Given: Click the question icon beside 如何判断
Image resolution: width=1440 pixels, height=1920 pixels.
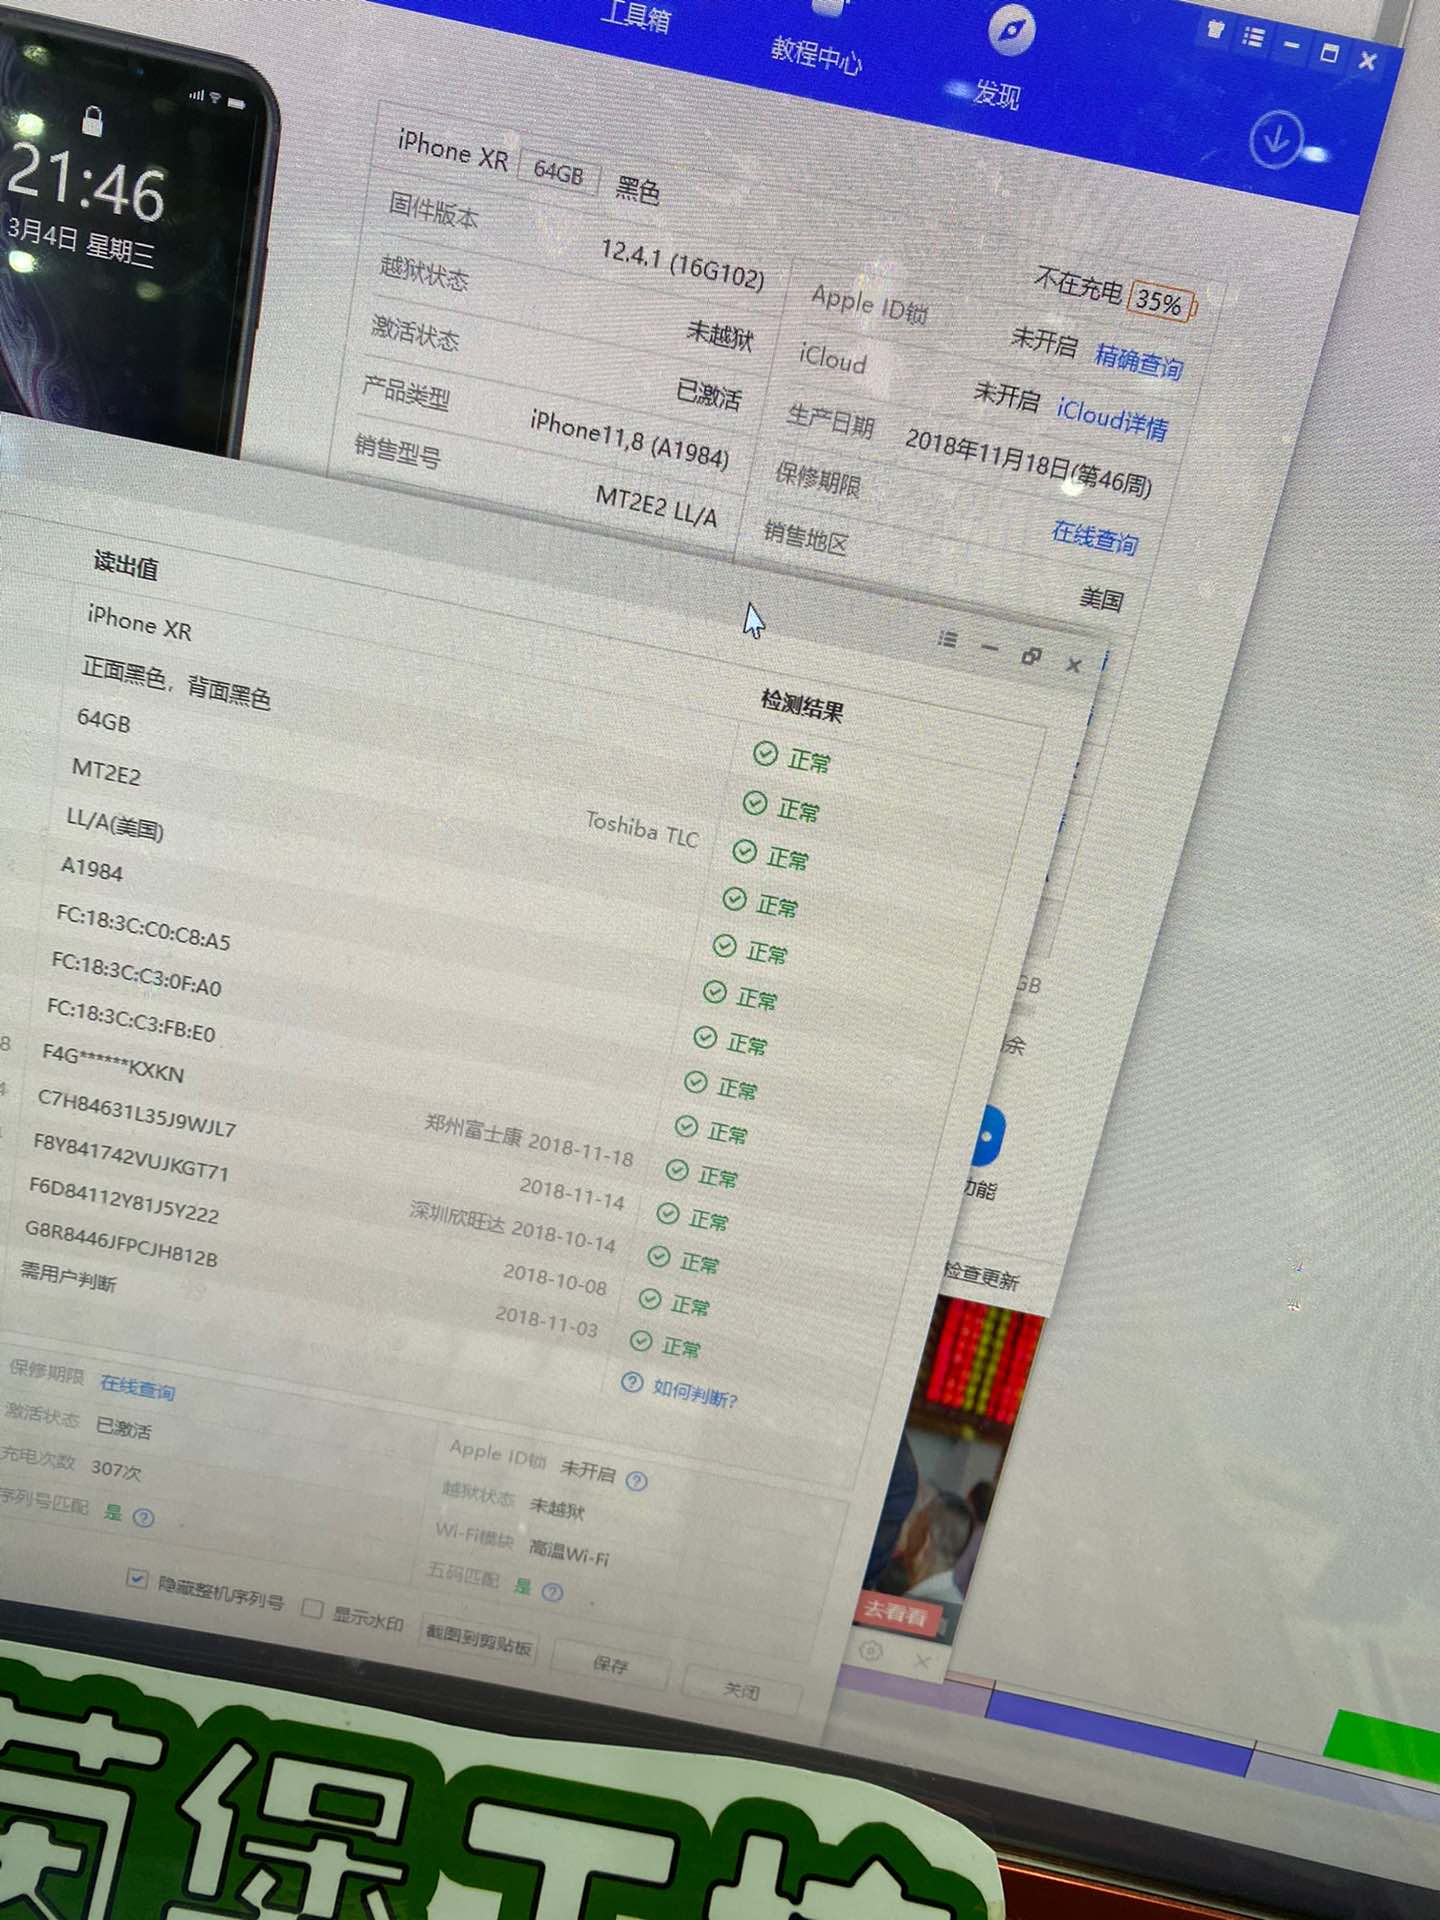Looking at the screenshot, I should [x=631, y=1382].
